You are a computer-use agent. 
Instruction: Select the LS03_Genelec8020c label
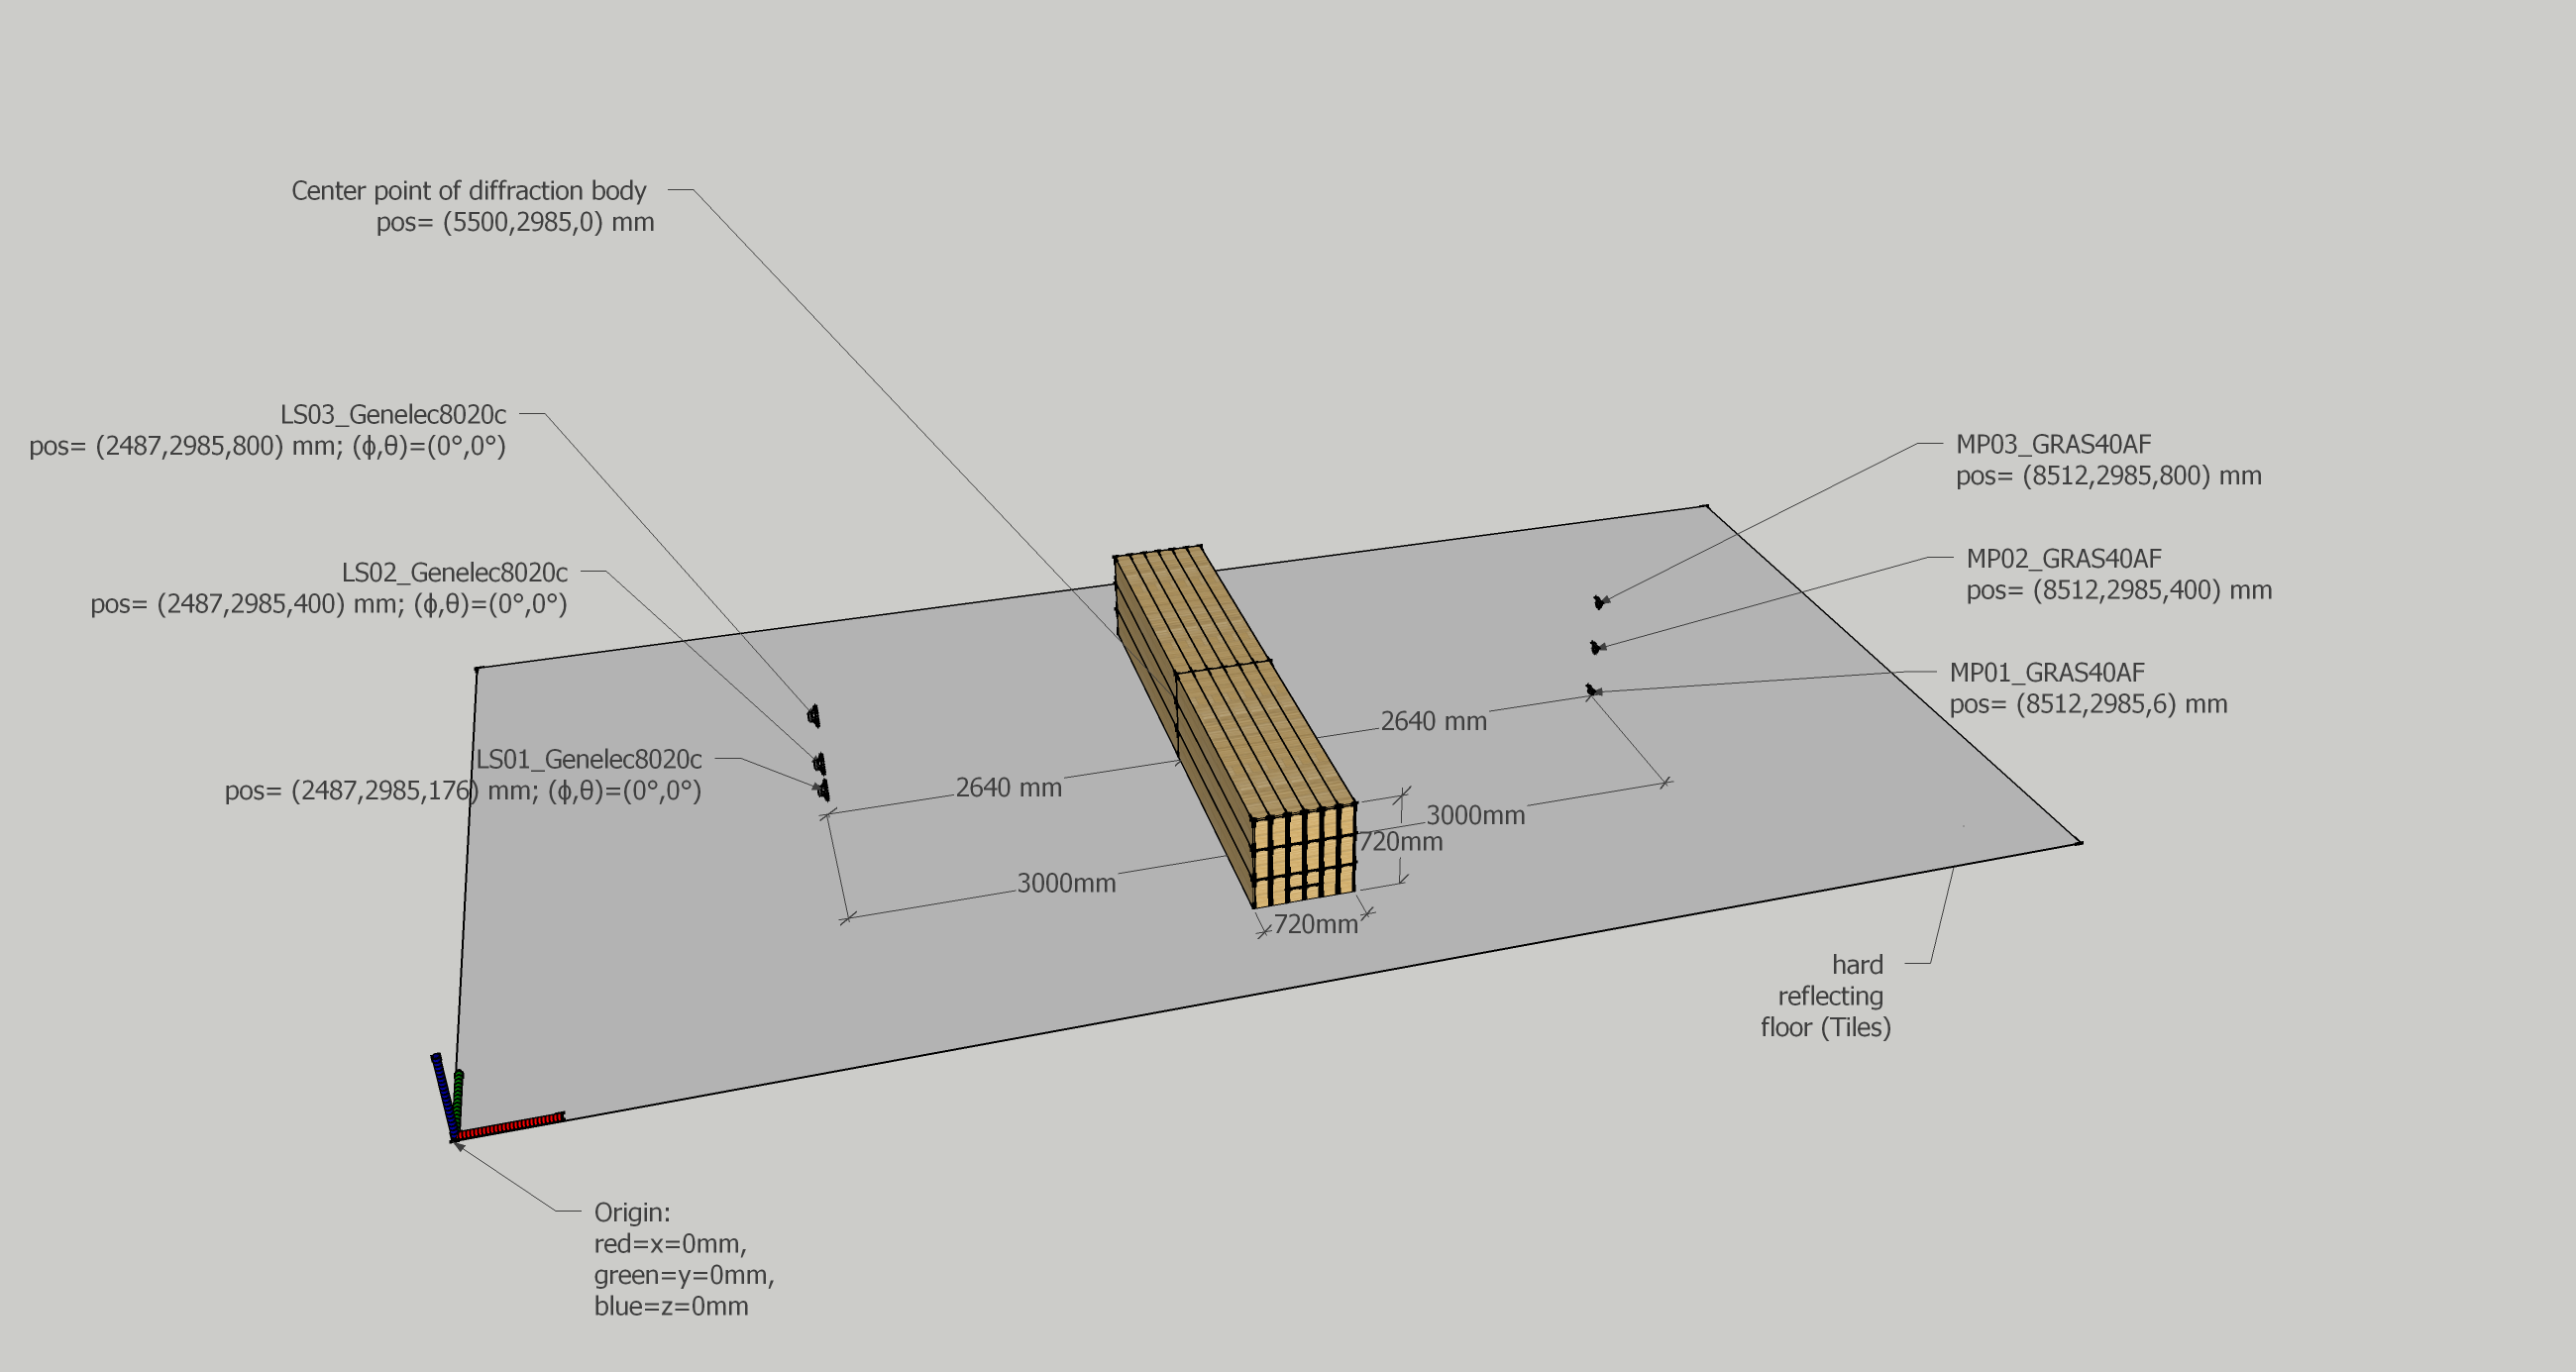pos(393,414)
